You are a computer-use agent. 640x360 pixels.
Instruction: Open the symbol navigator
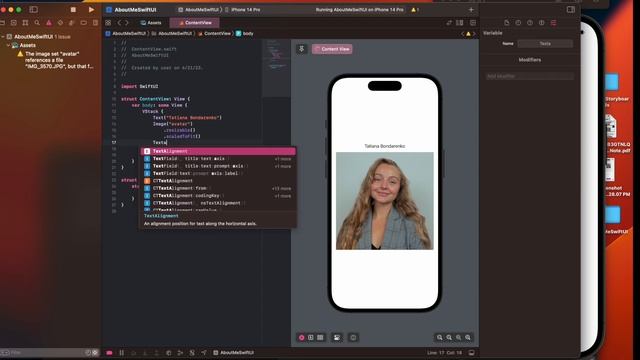pyautogui.click(x=25, y=23)
